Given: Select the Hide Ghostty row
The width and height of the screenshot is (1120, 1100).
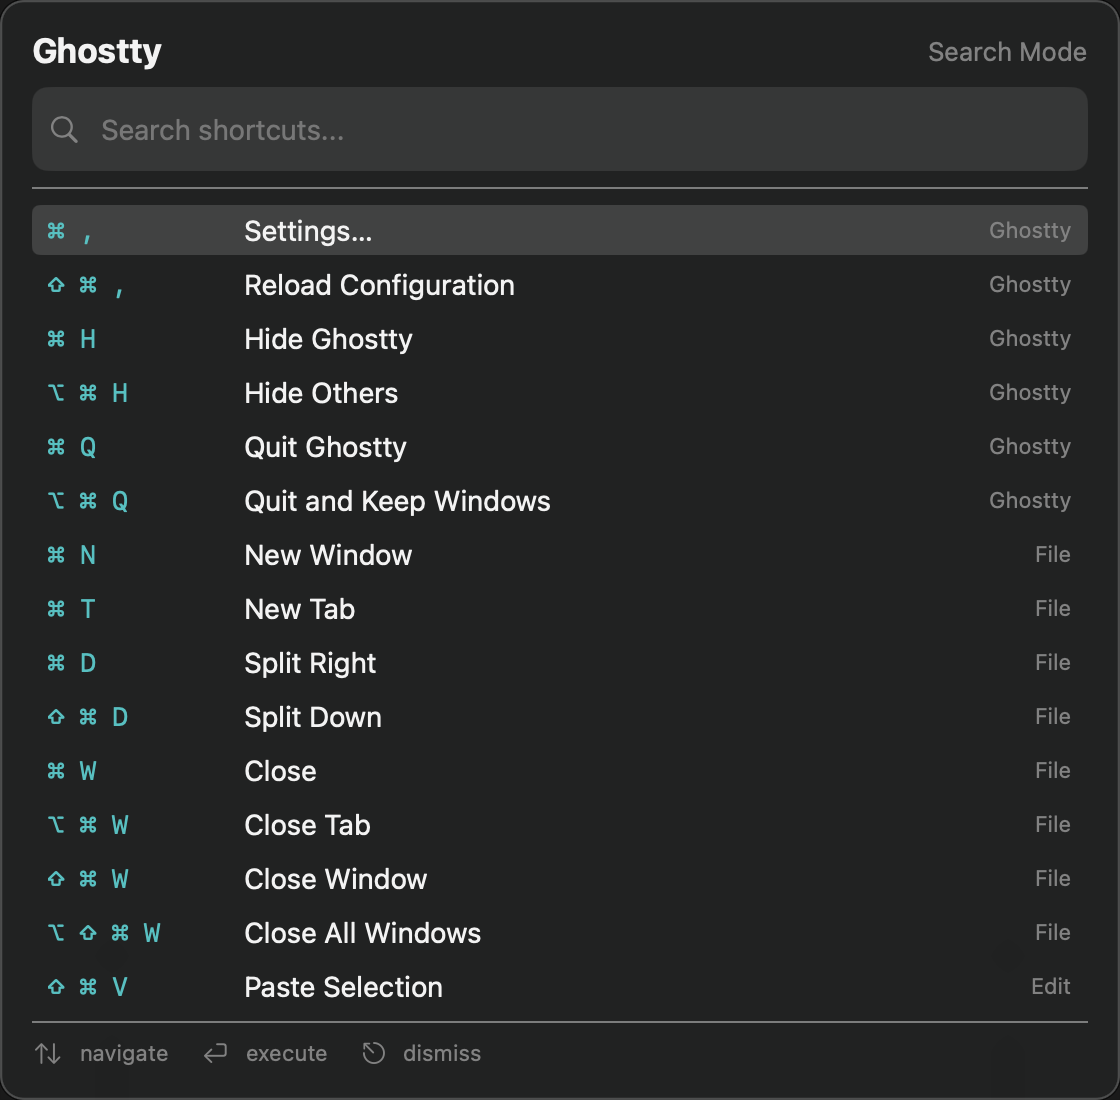Looking at the screenshot, I should pyautogui.click(x=559, y=339).
